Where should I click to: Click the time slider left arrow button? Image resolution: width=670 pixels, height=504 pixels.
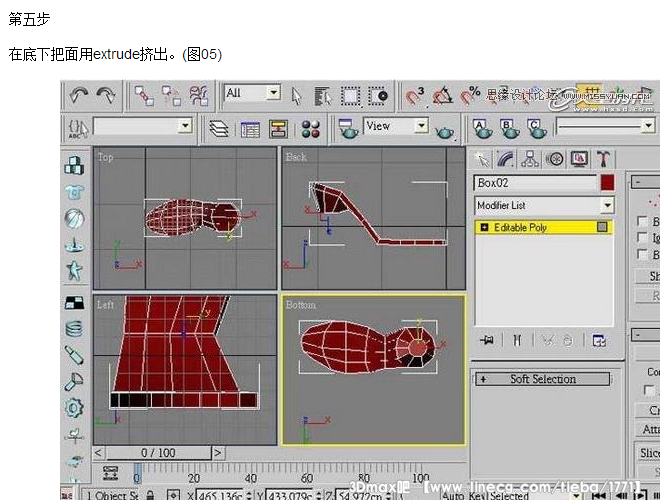tap(99, 453)
